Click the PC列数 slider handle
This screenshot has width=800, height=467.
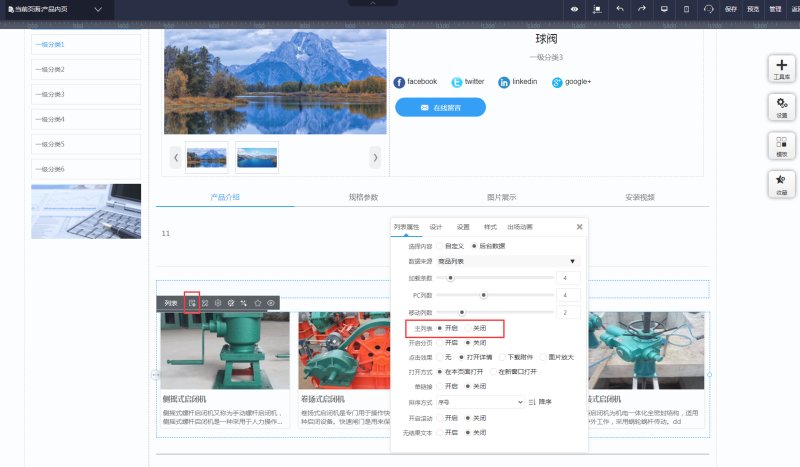484,295
